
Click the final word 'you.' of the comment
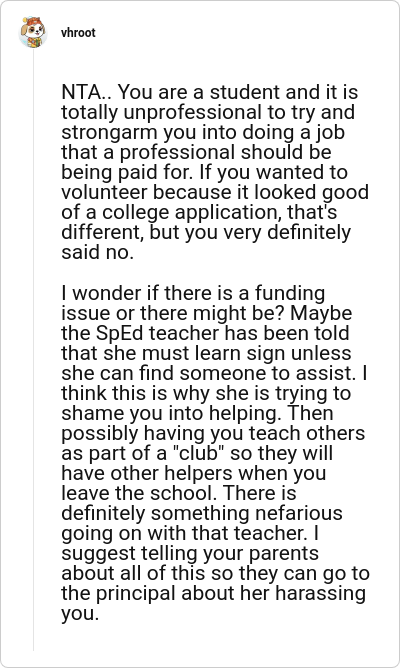pyautogui.click(x=80, y=614)
